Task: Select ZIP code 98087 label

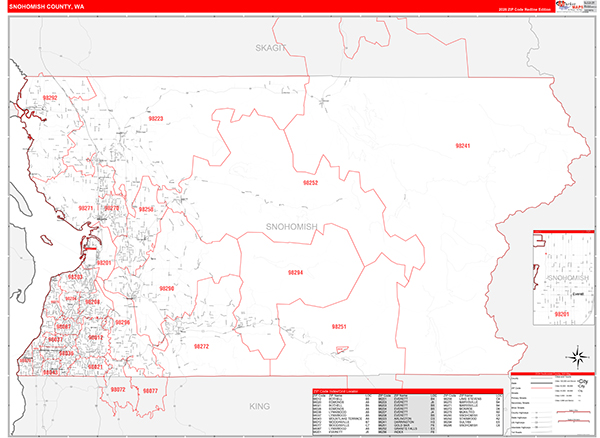Action: 64,326
